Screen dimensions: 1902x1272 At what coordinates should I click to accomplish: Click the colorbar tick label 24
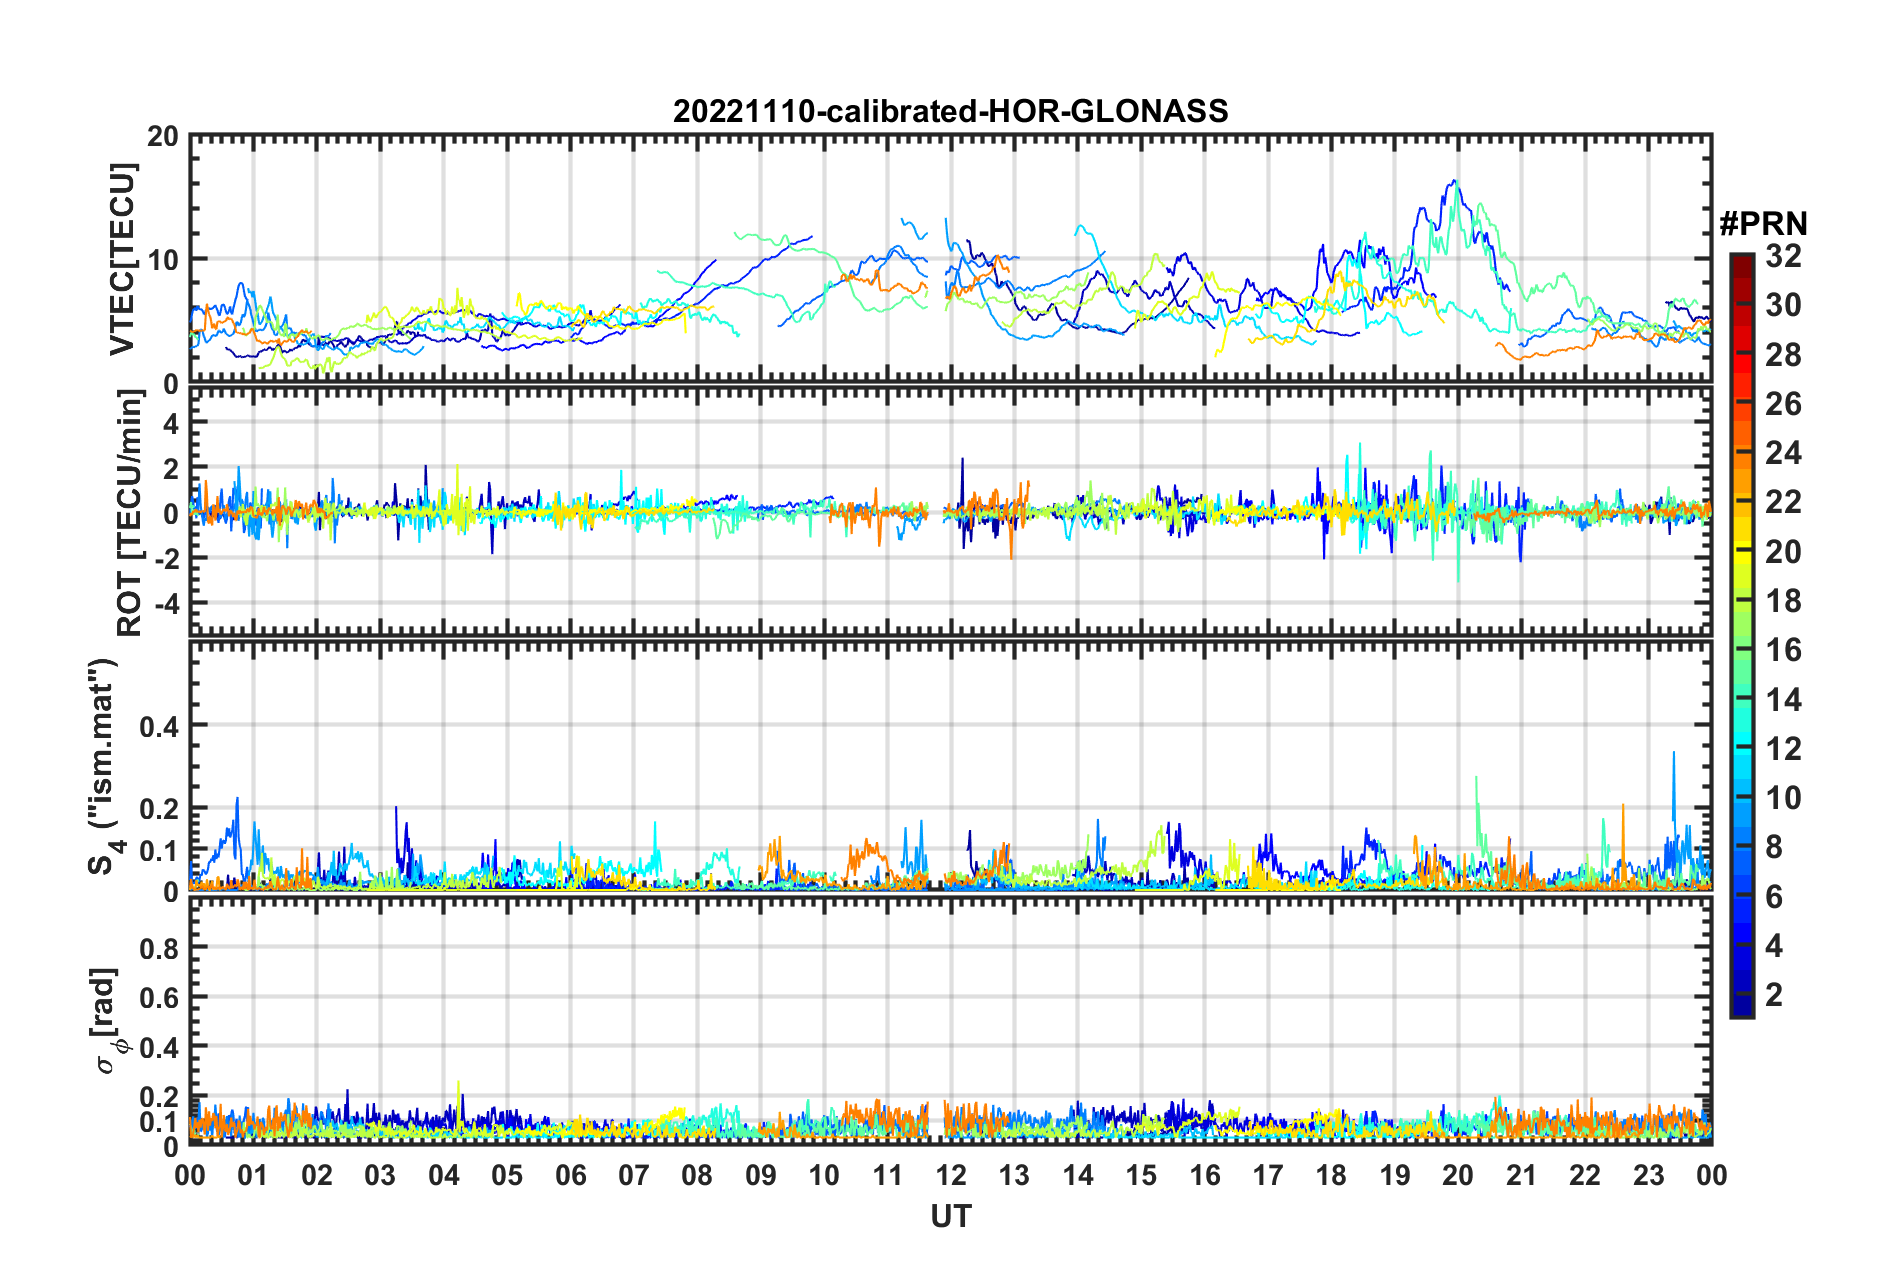(1784, 453)
